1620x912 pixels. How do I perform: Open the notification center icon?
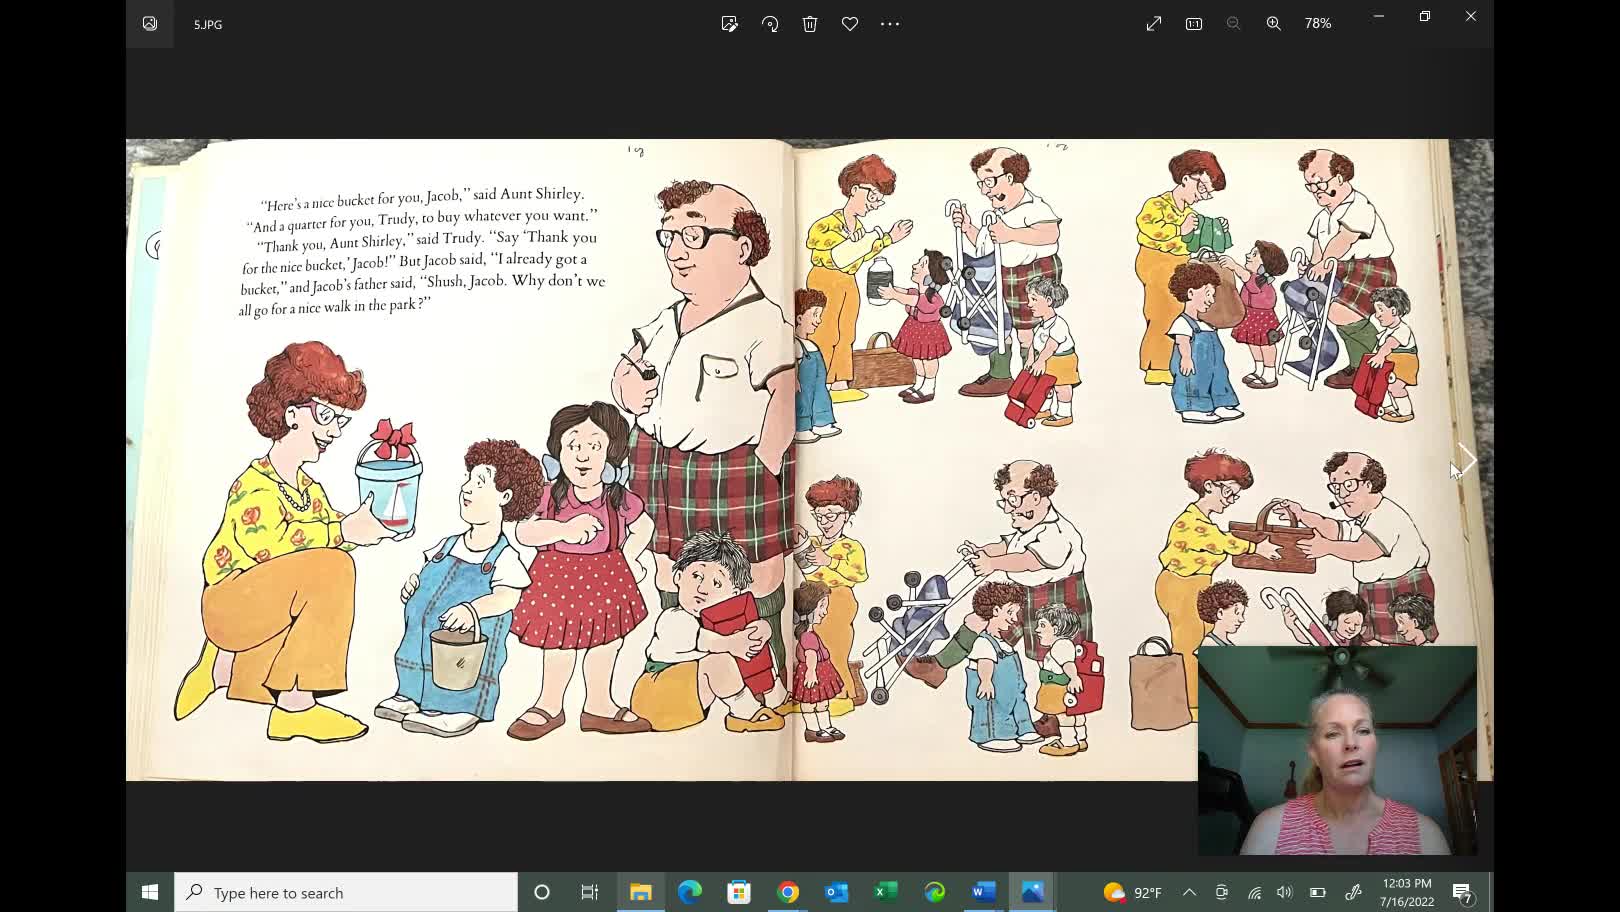coord(1462,892)
